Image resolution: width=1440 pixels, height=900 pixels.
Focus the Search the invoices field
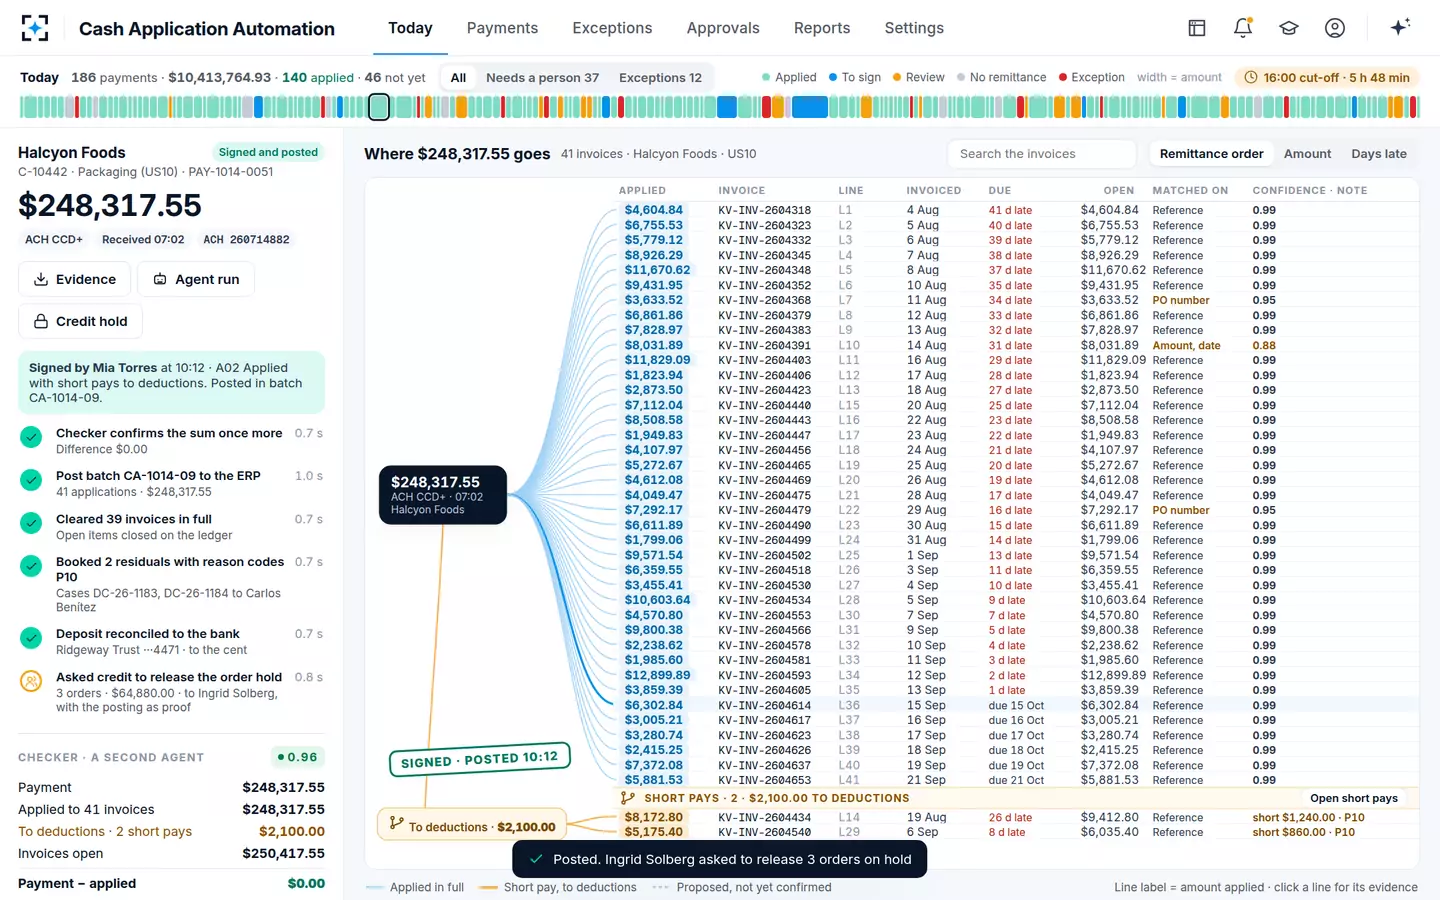[1041, 154]
